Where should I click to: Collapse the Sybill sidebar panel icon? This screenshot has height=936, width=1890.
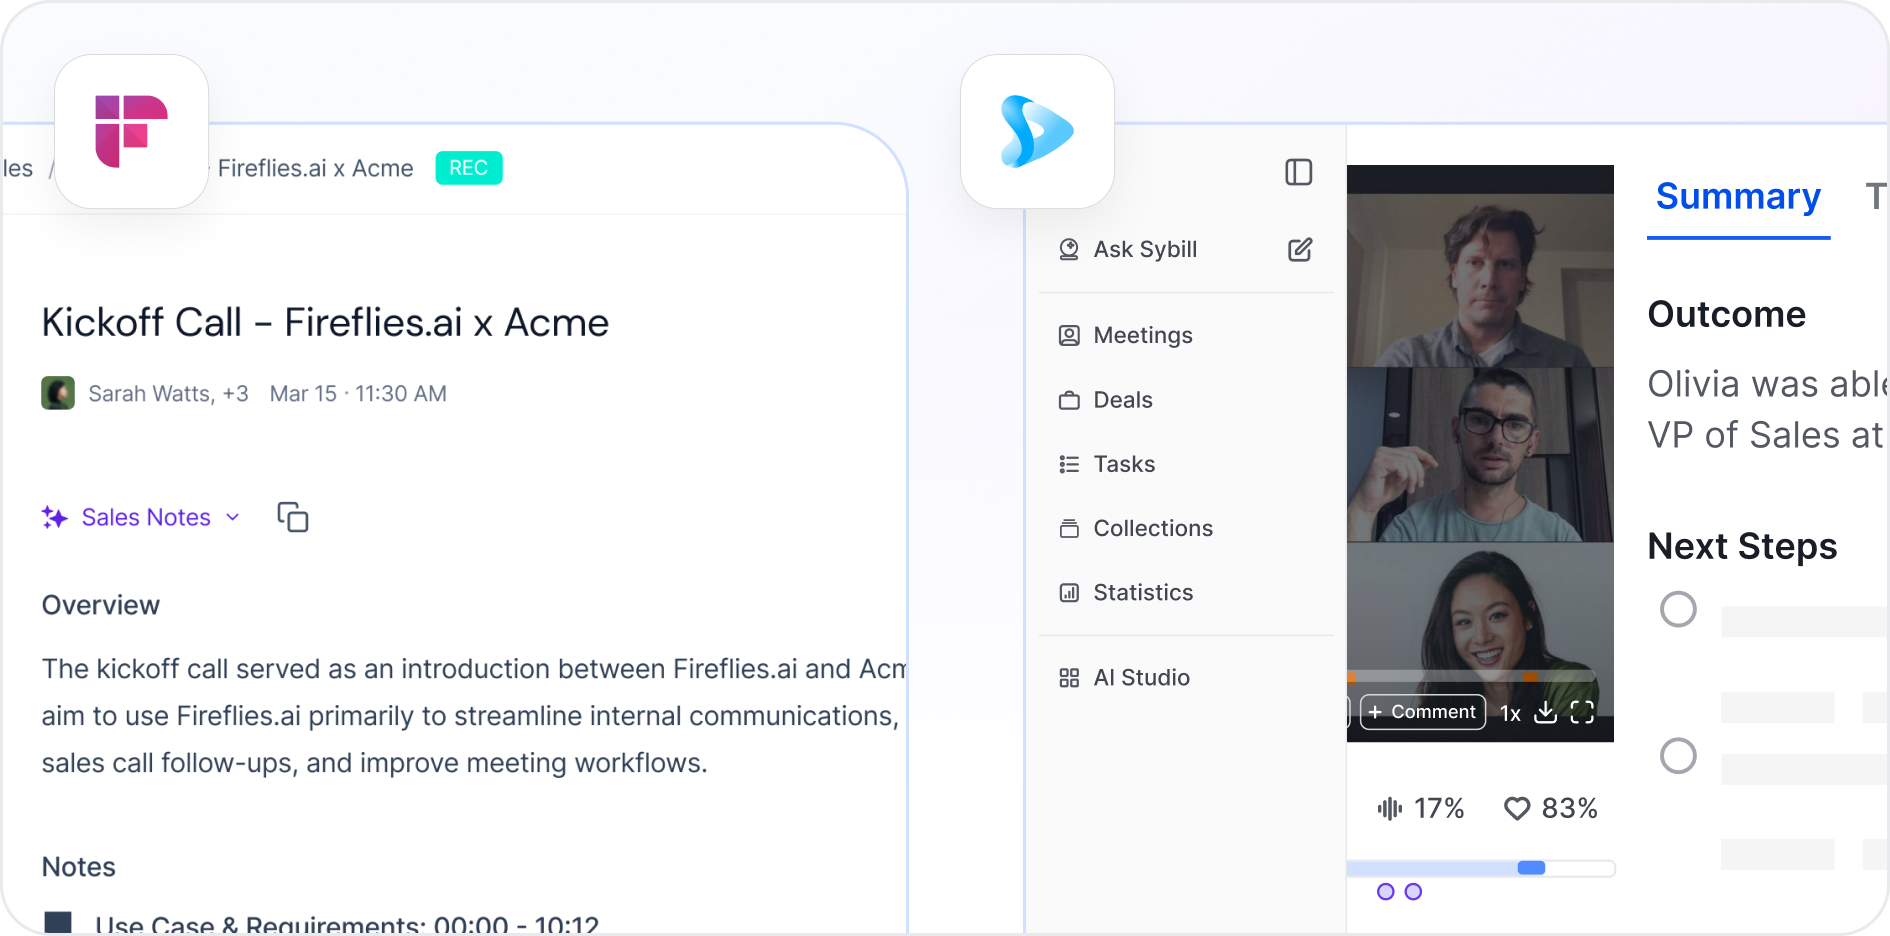(1298, 172)
